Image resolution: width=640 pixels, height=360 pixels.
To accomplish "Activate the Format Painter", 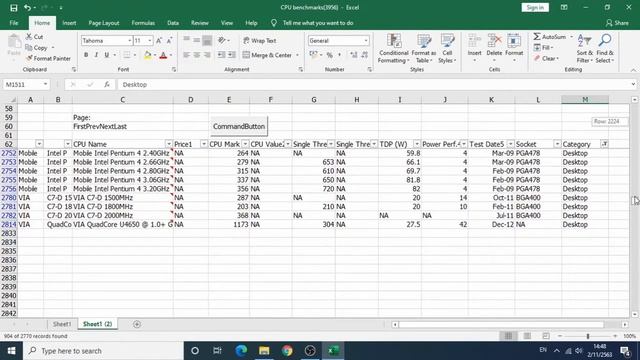I will (48, 58).
